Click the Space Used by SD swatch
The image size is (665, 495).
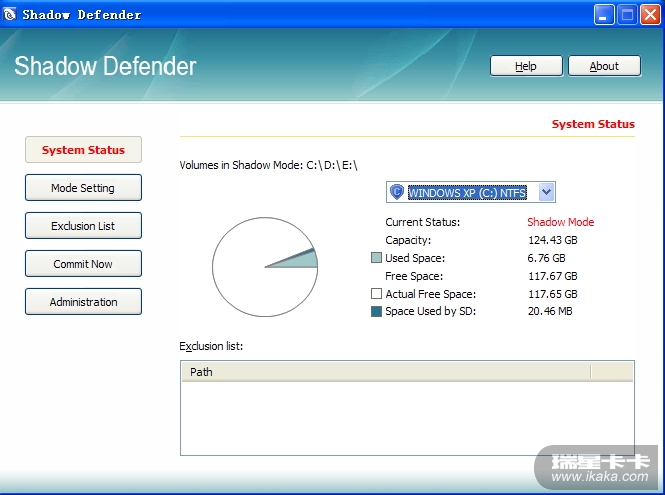click(x=376, y=311)
